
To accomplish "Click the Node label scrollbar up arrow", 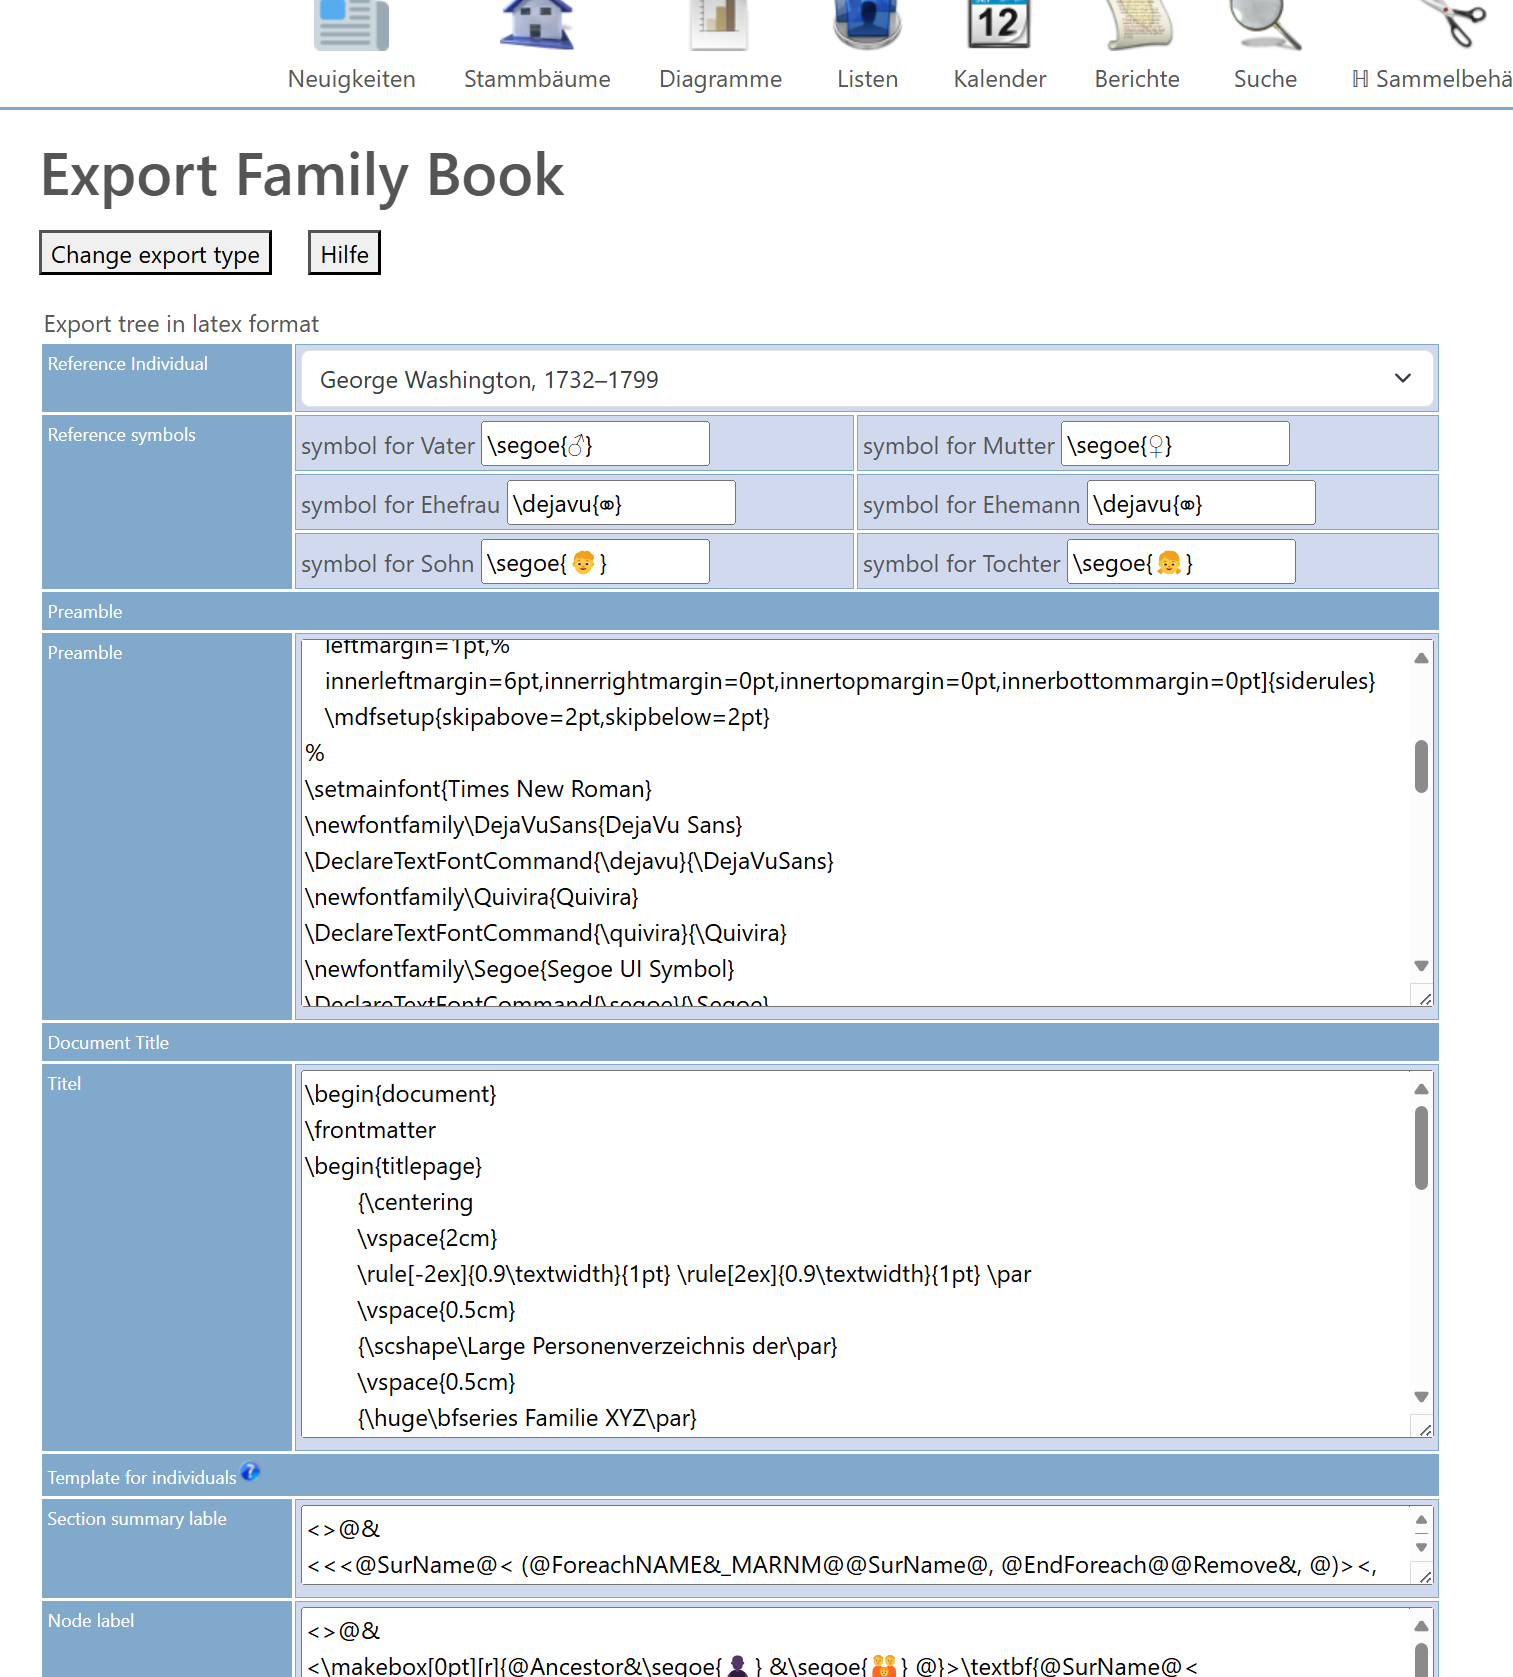I will tap(1421, 1626).
